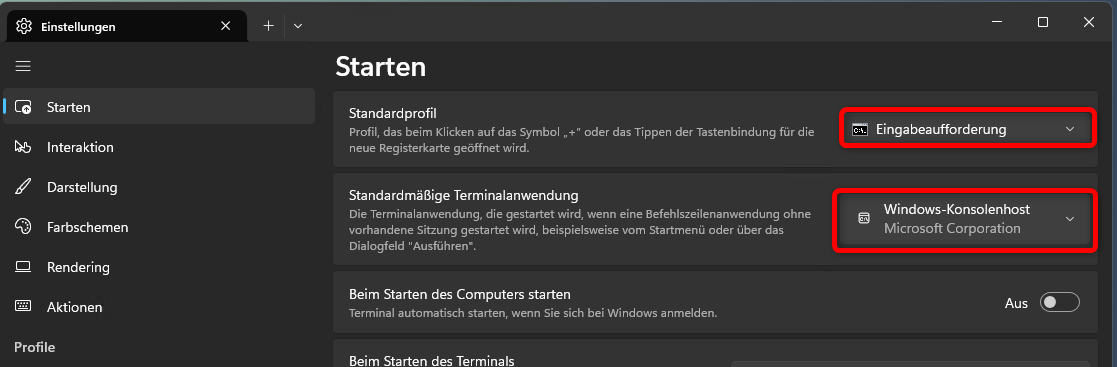The width and height of the screenshot is (1117, 367).
Task: Click the Farbschemen palette icon
Action: [x=24, y=227]
